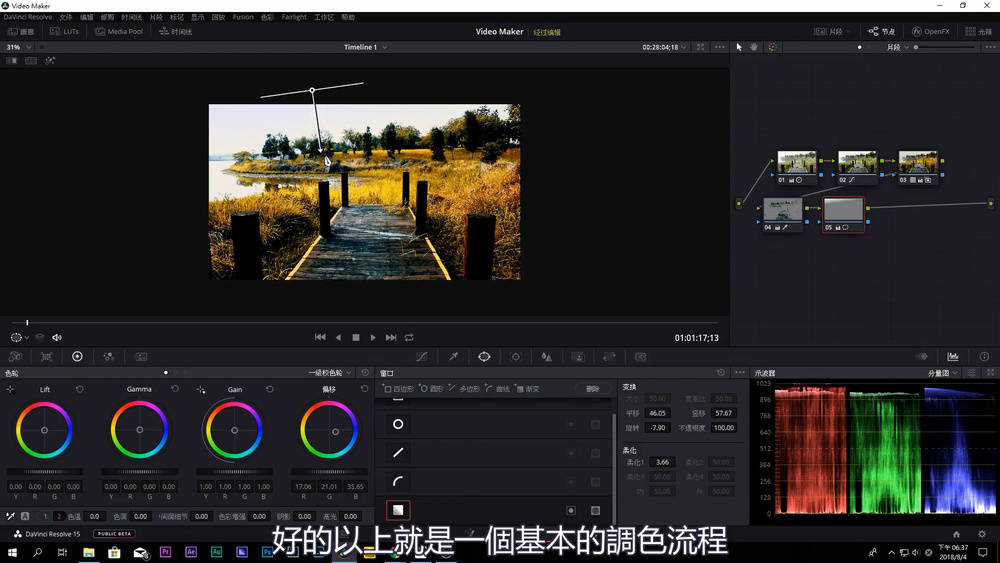
Task: Select the gradient window shape
Action: [398, 510]
